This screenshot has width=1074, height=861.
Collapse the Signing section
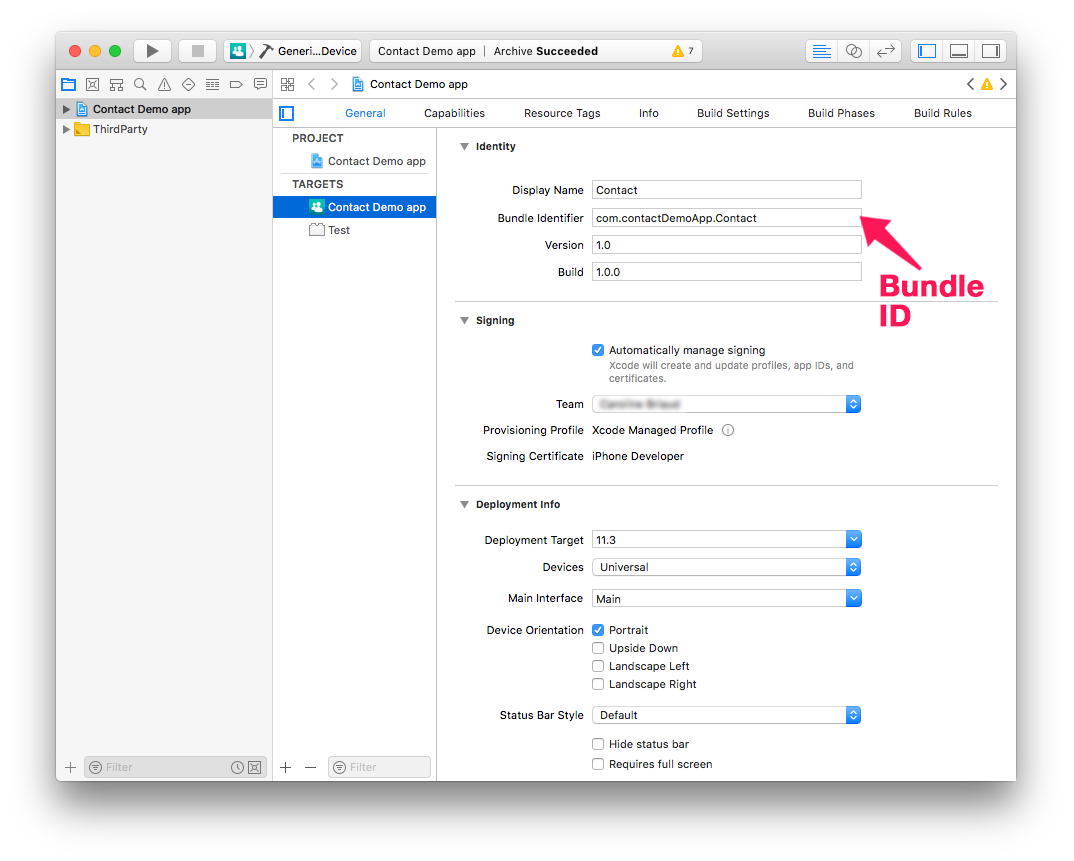click(x=464, y=321)
